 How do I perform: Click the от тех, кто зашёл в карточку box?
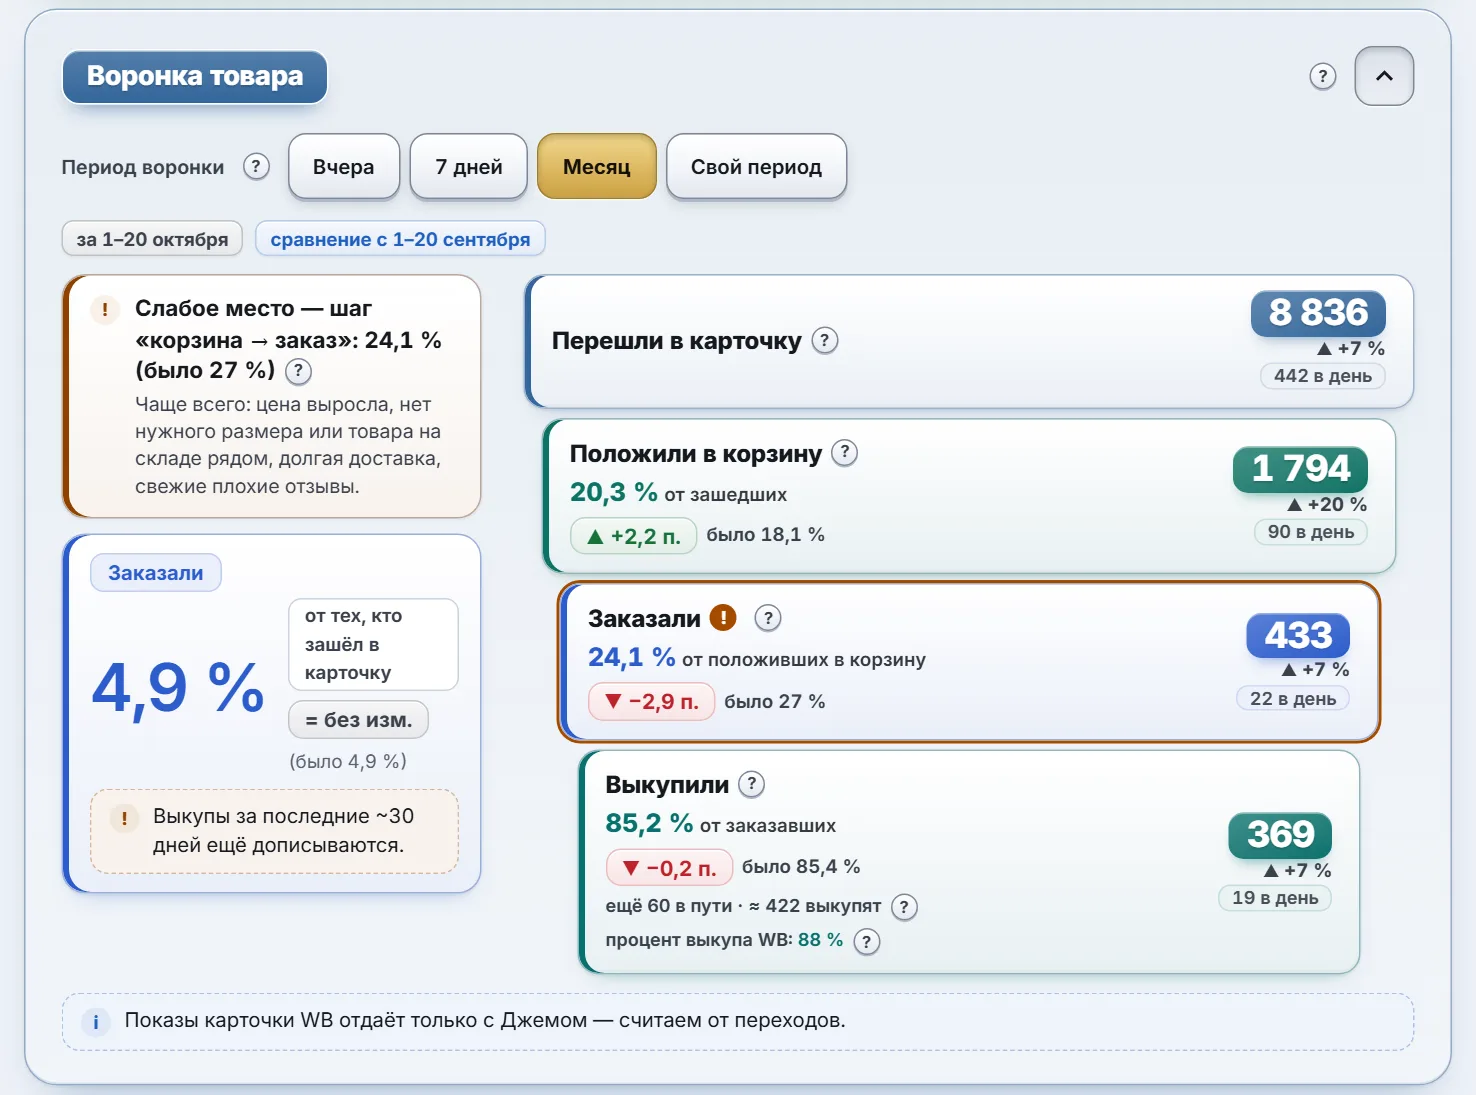point(373,645)
